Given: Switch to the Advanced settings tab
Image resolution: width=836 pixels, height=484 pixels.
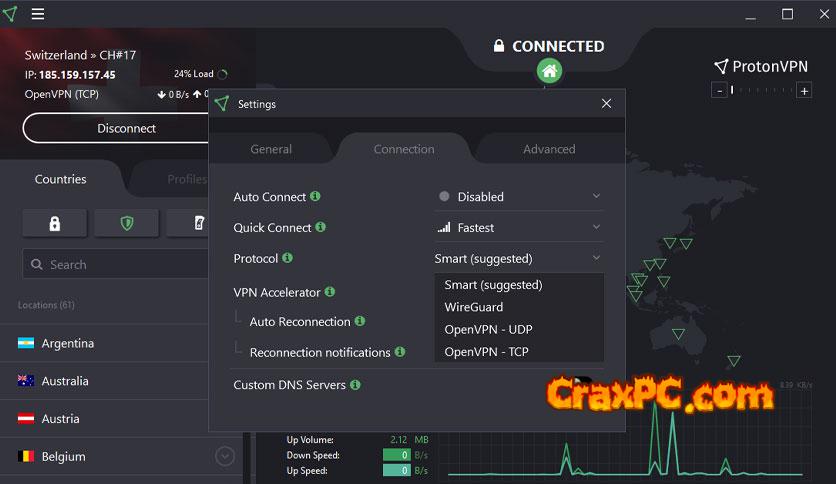Looking at the screenshot, I should pyautogui.click(x=549, y=149).
